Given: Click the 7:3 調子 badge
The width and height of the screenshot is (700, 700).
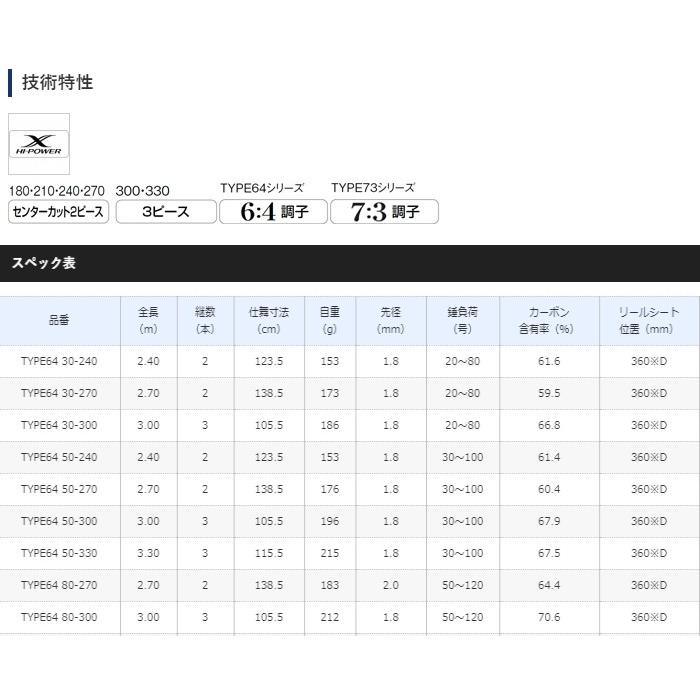Looking at the screenshot, I should (x=384, y=212).
